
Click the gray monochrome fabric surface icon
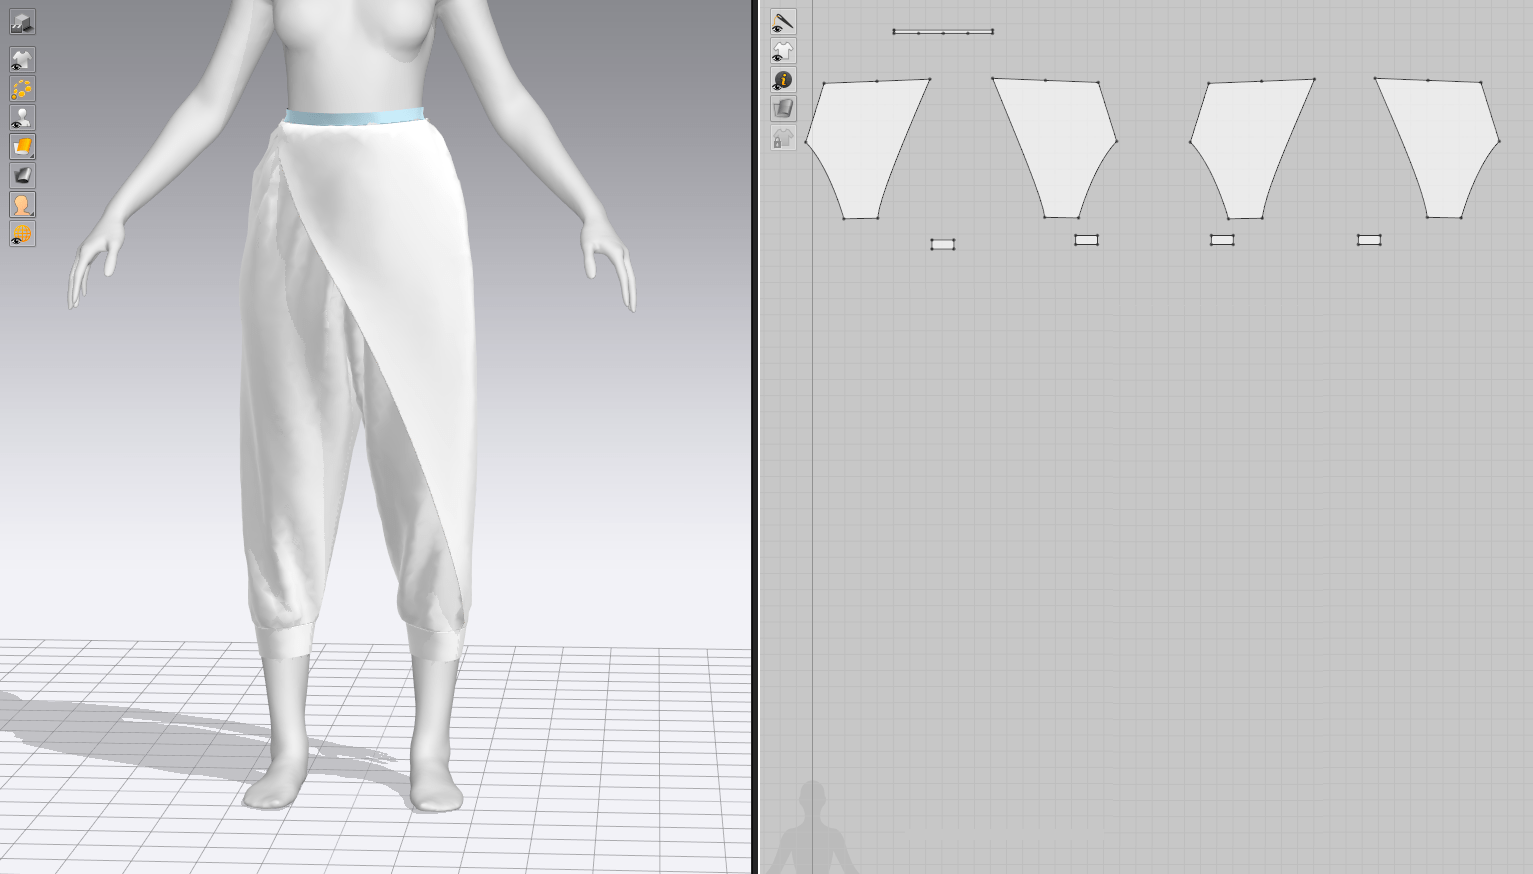(x=22, y=176)
